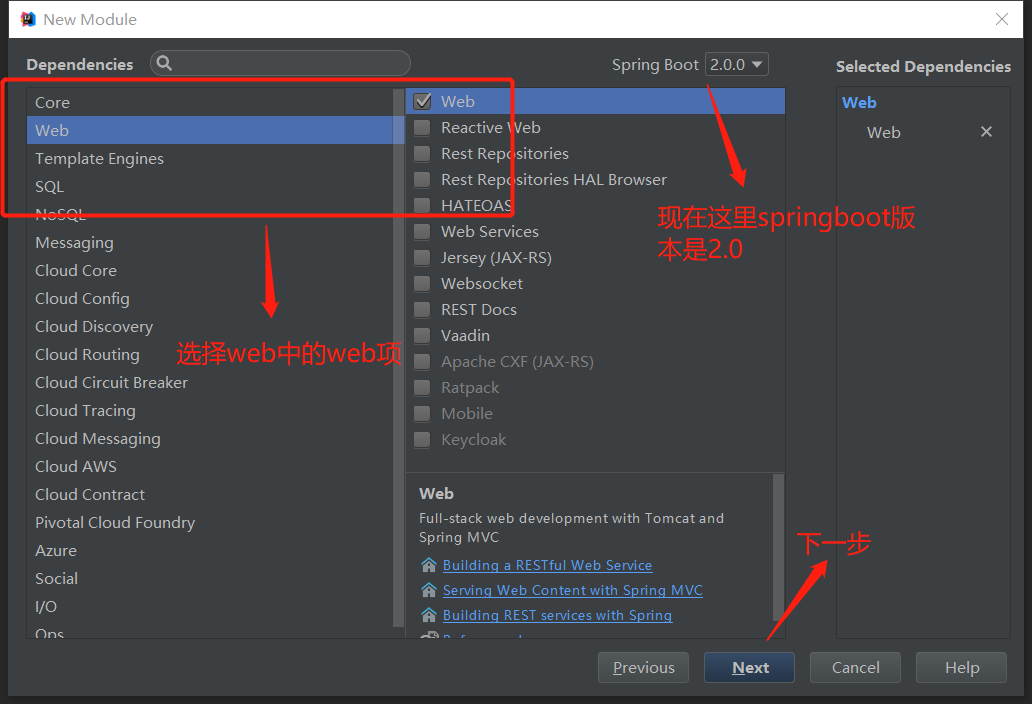This screenshot has height=704, width=1032.
Task: Select the Web group header in Selected Dependencies
Action: [x=859, y=103]
